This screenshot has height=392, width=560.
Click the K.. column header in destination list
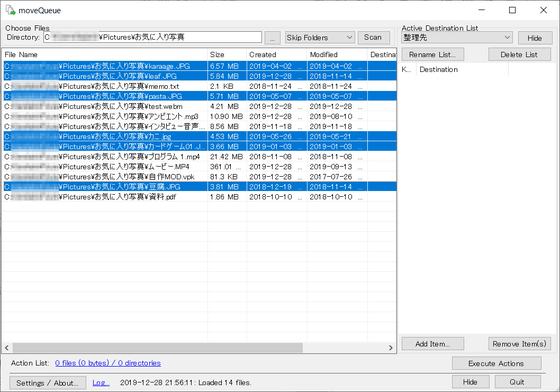408,70
